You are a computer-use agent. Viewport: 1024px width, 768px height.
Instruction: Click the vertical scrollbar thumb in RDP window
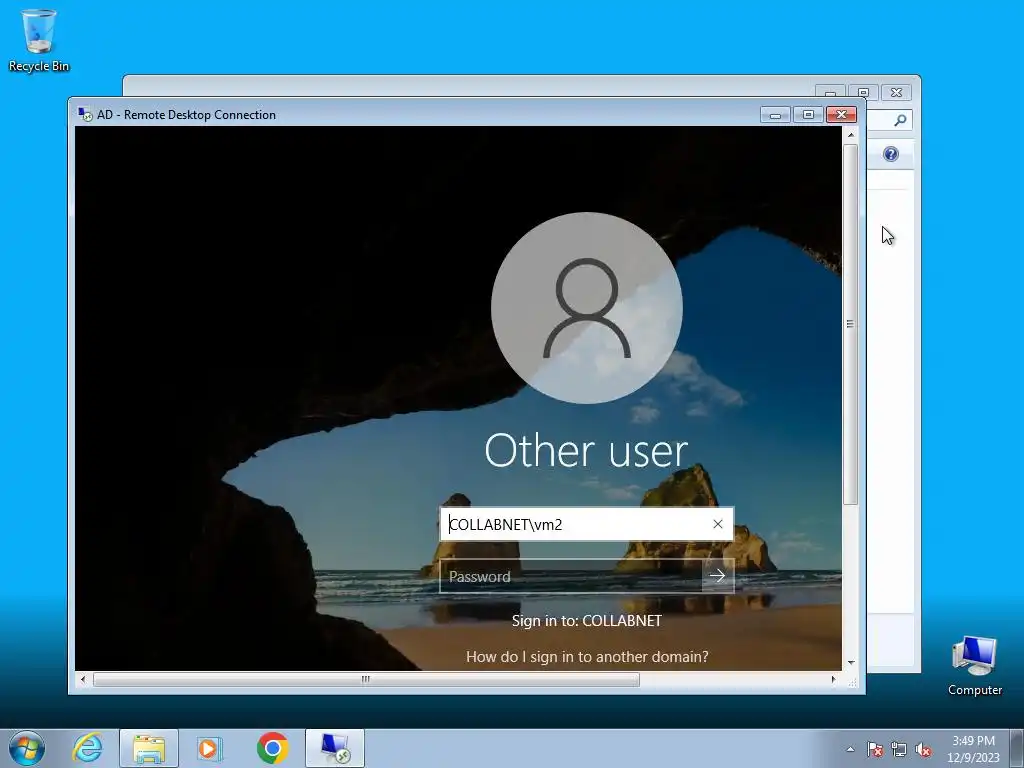coord(850,324)
